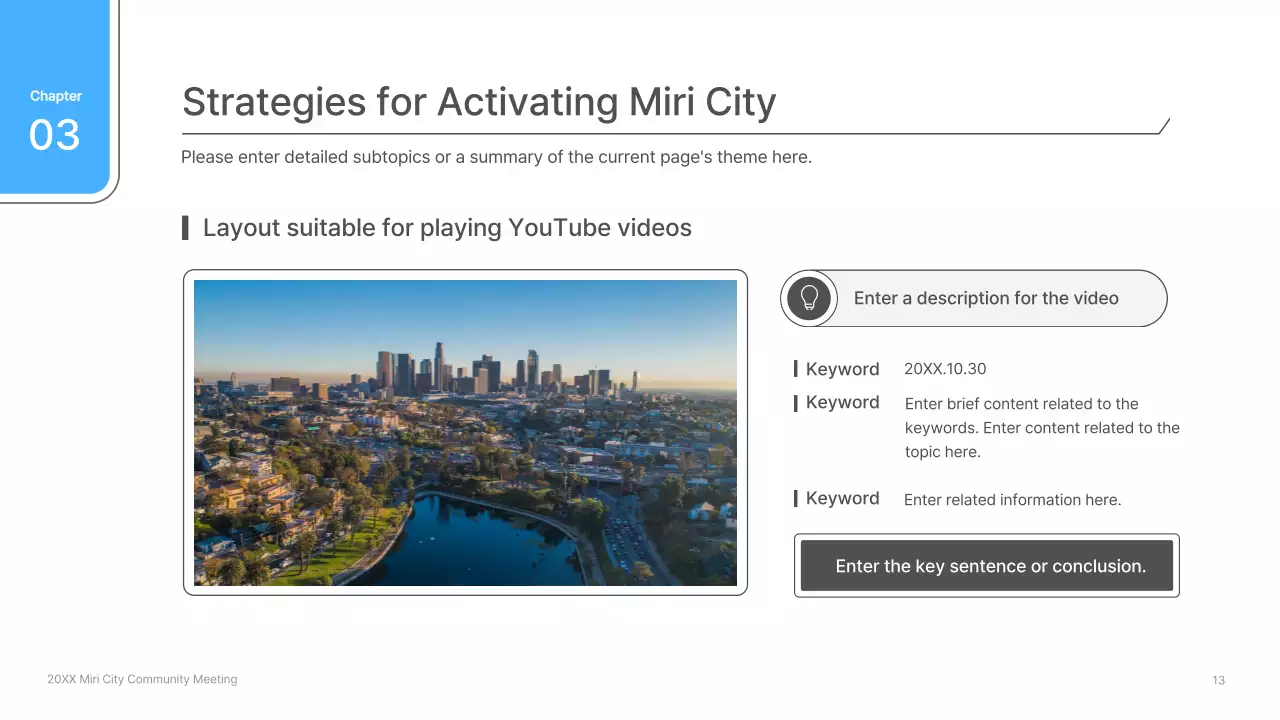Click "Enter related information here." text
Image resolution: width=1280 pixels, height=720 pixels.
(x=1012, y=500)
